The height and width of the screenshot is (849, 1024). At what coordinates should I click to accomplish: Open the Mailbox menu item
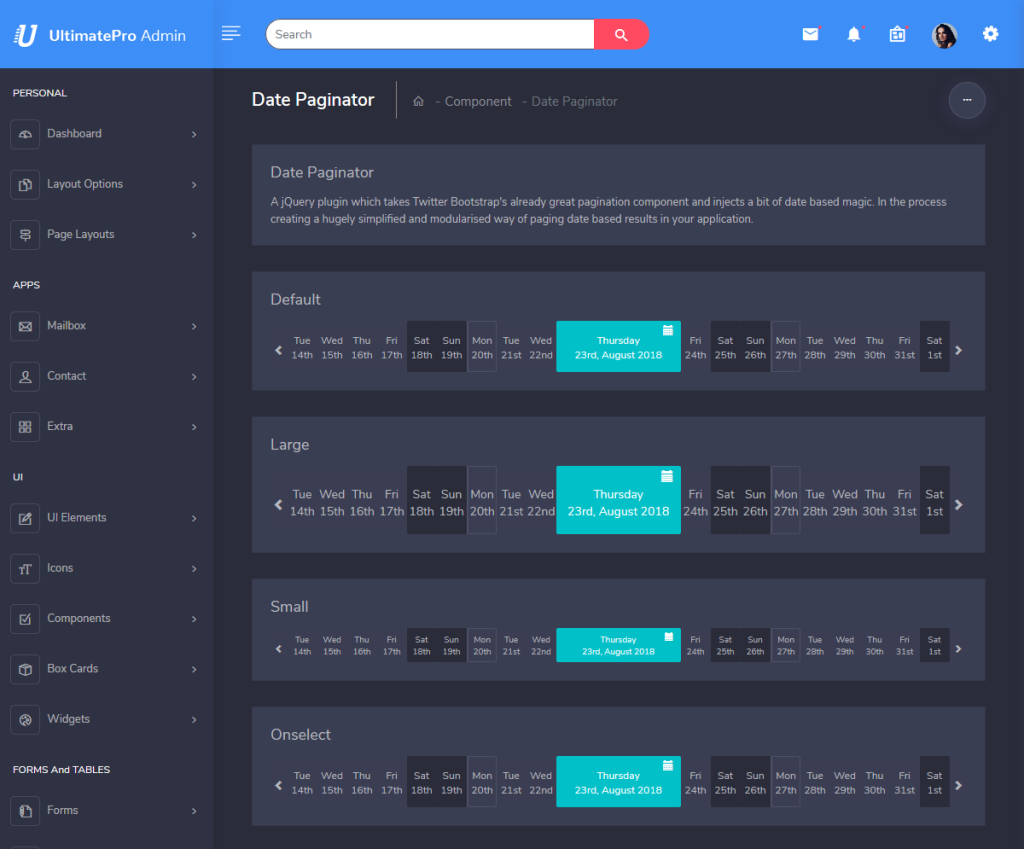[104, 326]
